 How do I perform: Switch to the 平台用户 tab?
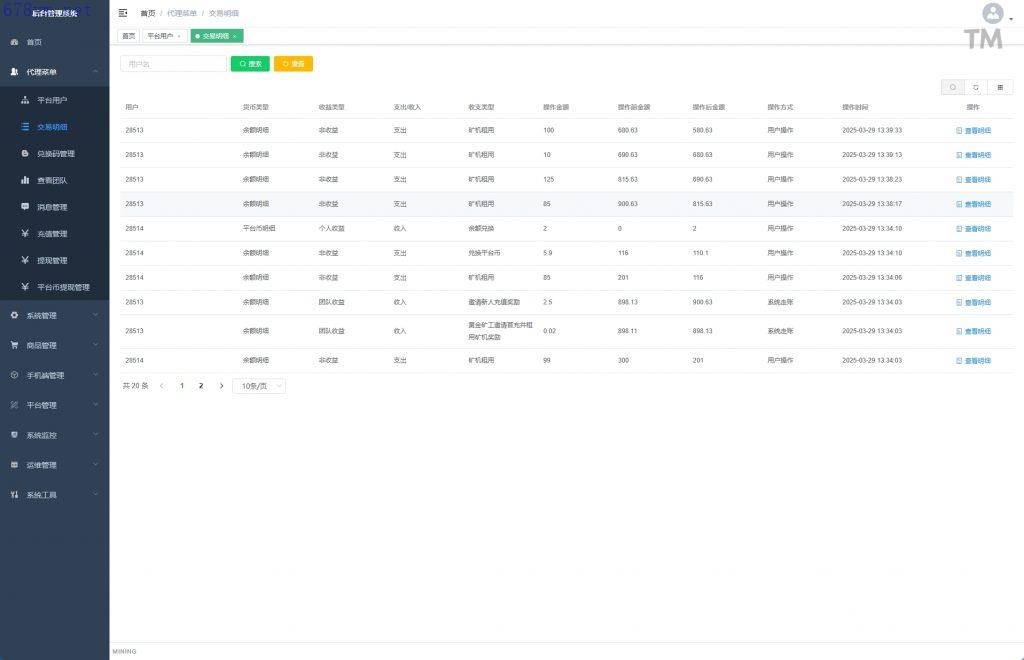pos(161,36)
